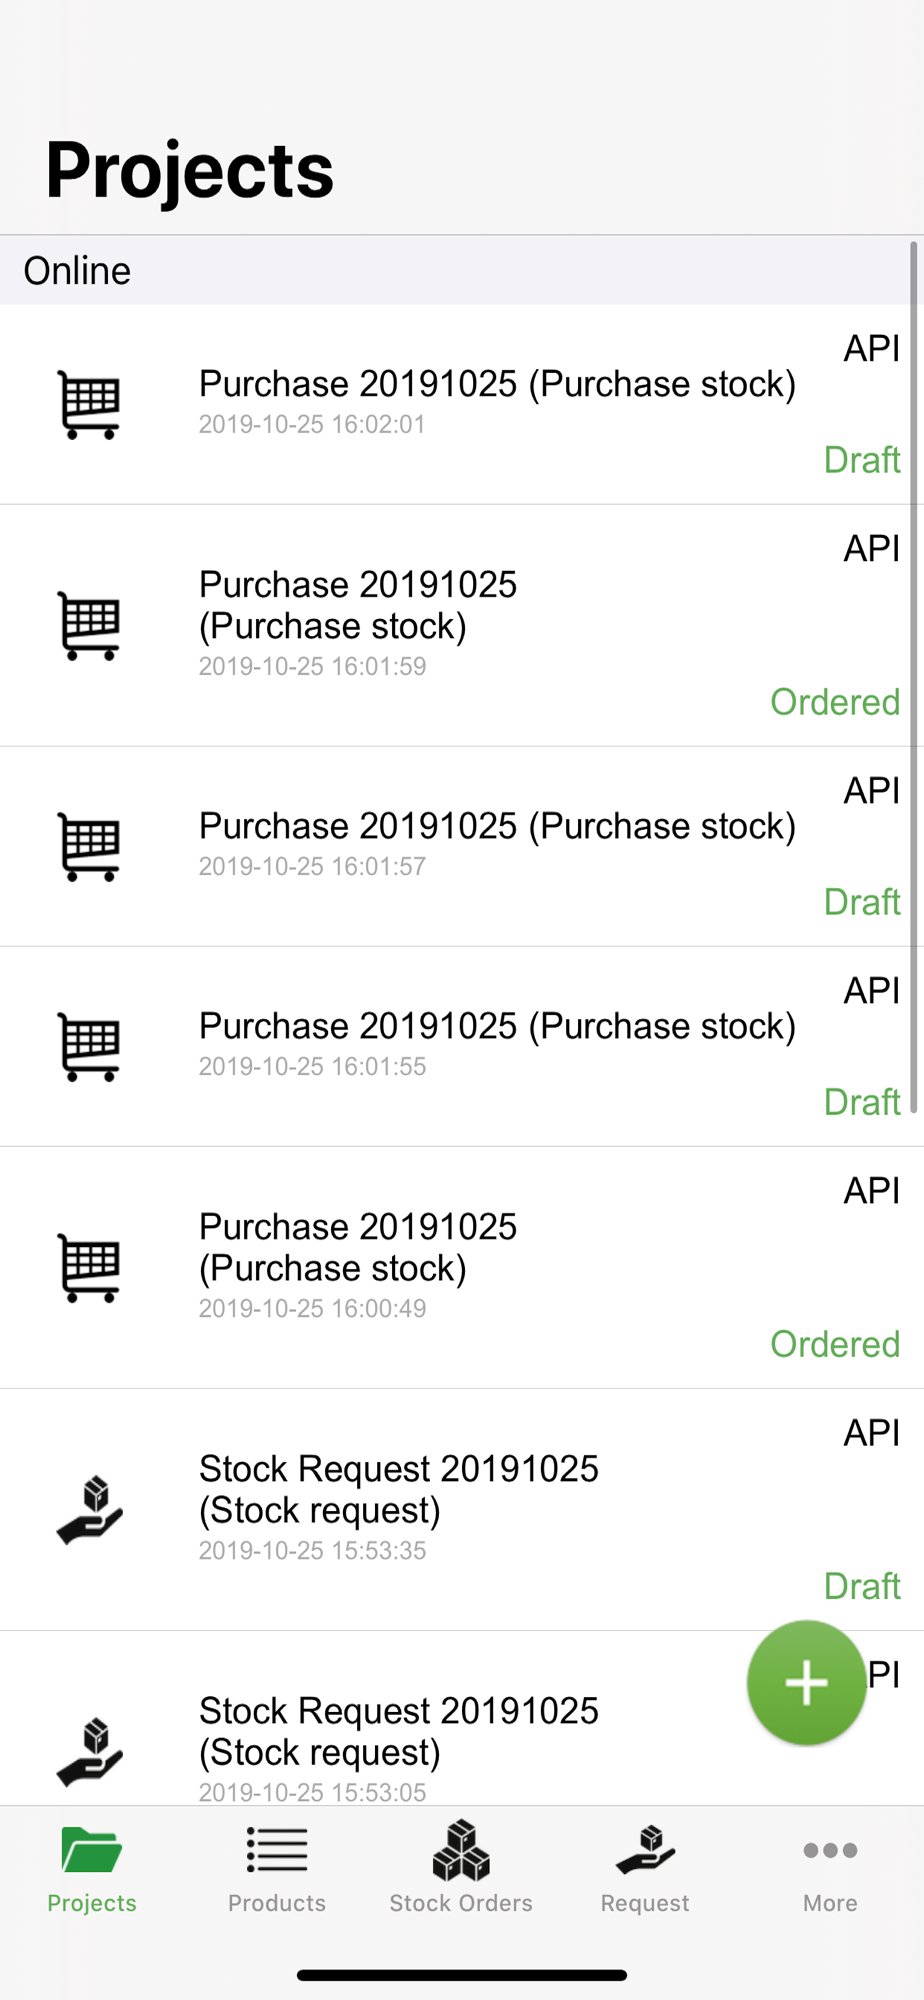Open Purchase 20191025 project dated 16:02:01
This screenshot has height=2000, width=924.
(461, 404)
